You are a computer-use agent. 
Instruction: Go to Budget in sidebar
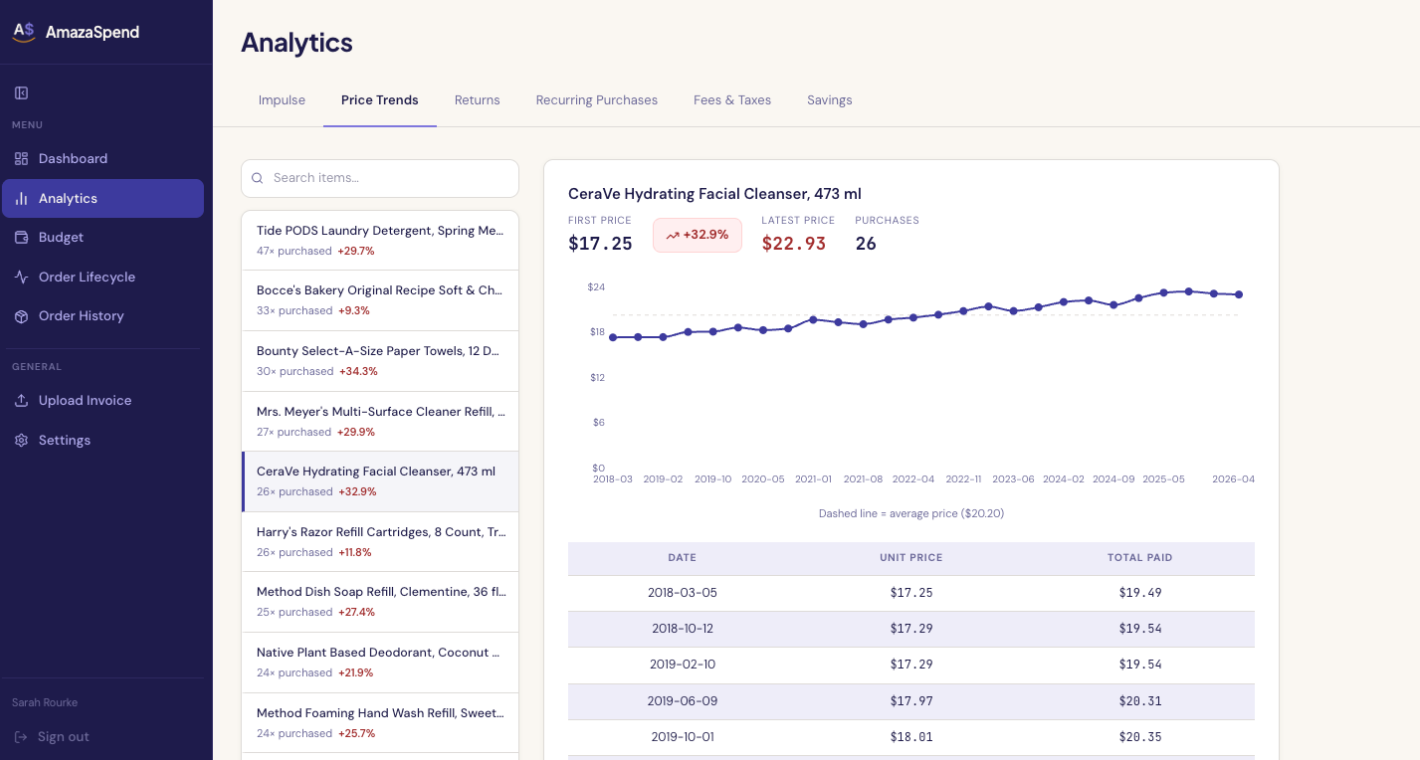[x=103, y=237]
